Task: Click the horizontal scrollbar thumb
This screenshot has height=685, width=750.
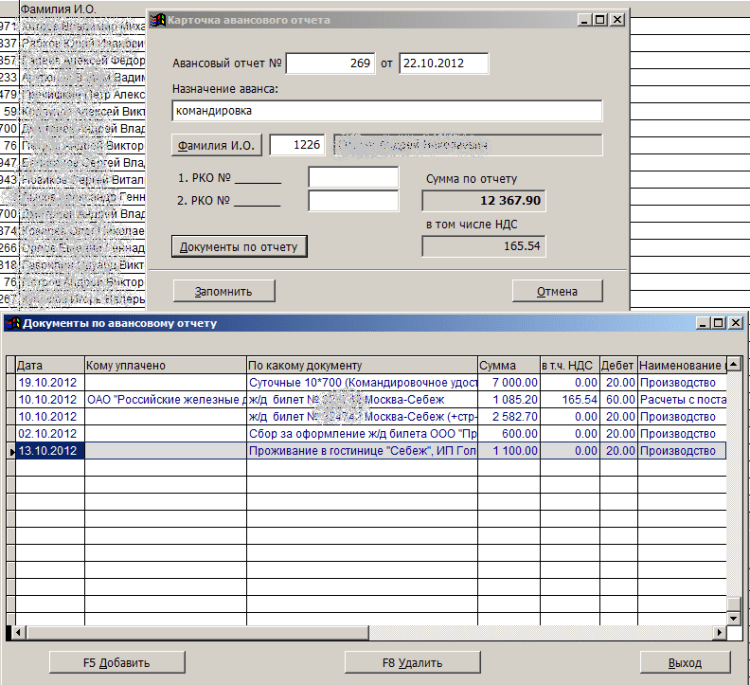Action: click(x=198, y=632)
